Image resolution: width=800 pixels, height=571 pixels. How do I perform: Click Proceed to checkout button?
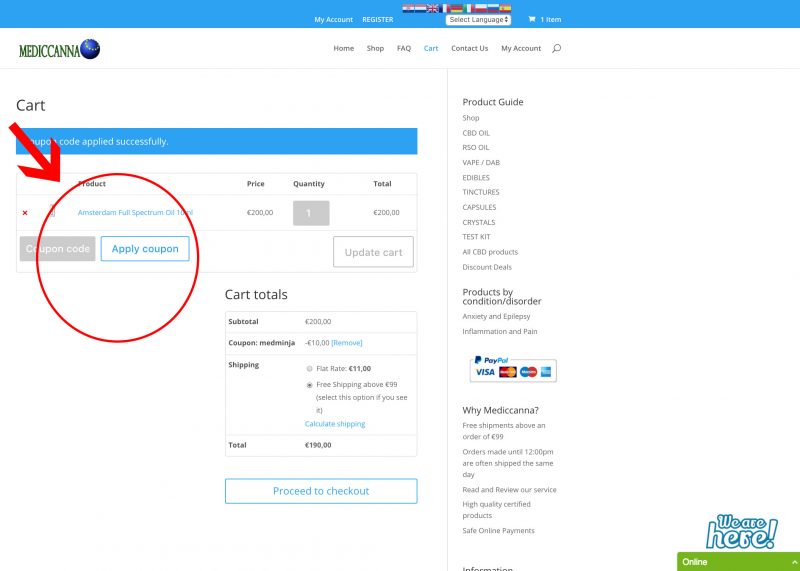click(321, 491)
